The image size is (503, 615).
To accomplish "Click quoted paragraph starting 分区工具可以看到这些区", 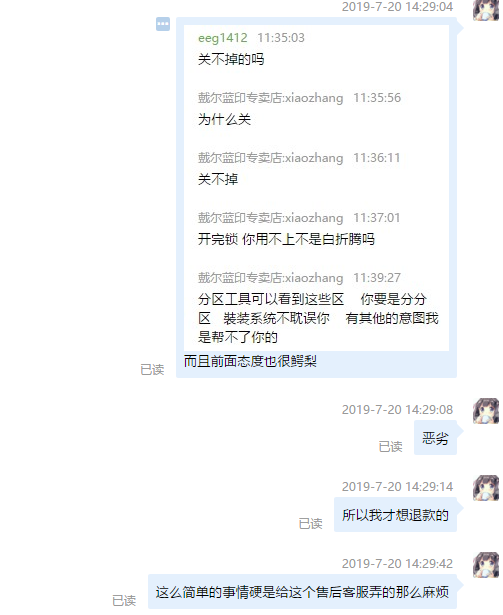I will 318,318.
